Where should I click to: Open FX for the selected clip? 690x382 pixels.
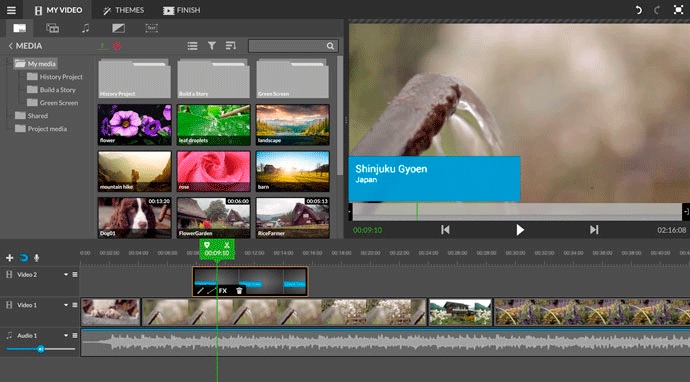(223, 290)
